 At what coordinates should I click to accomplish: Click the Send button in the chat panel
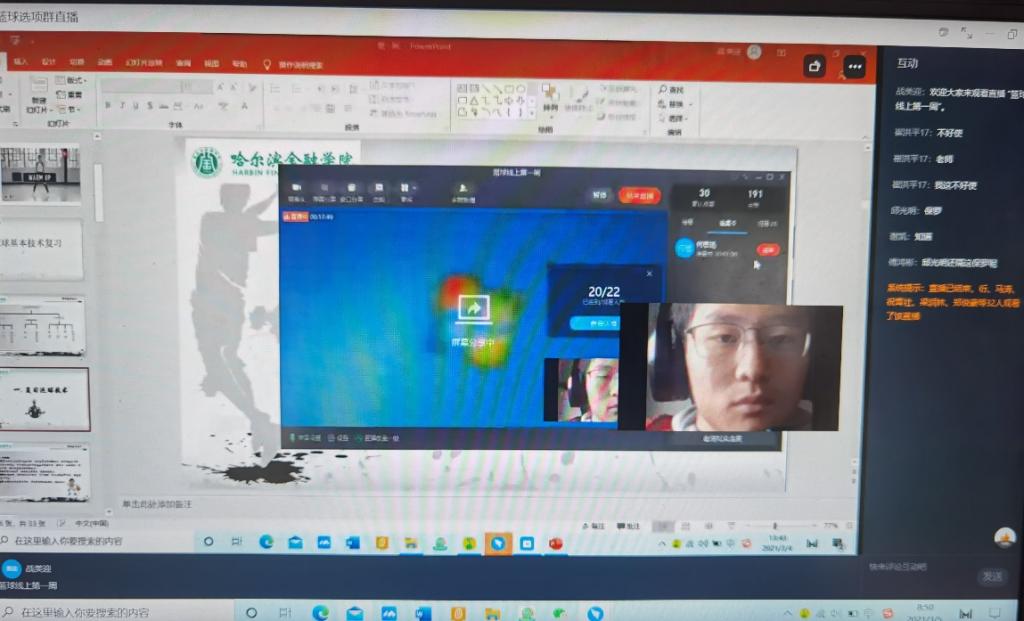(x=991, y=576)
